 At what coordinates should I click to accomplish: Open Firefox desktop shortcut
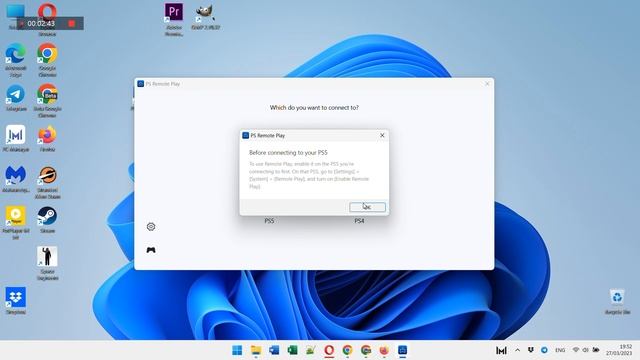pyautogui.click(x=47, y=139)
